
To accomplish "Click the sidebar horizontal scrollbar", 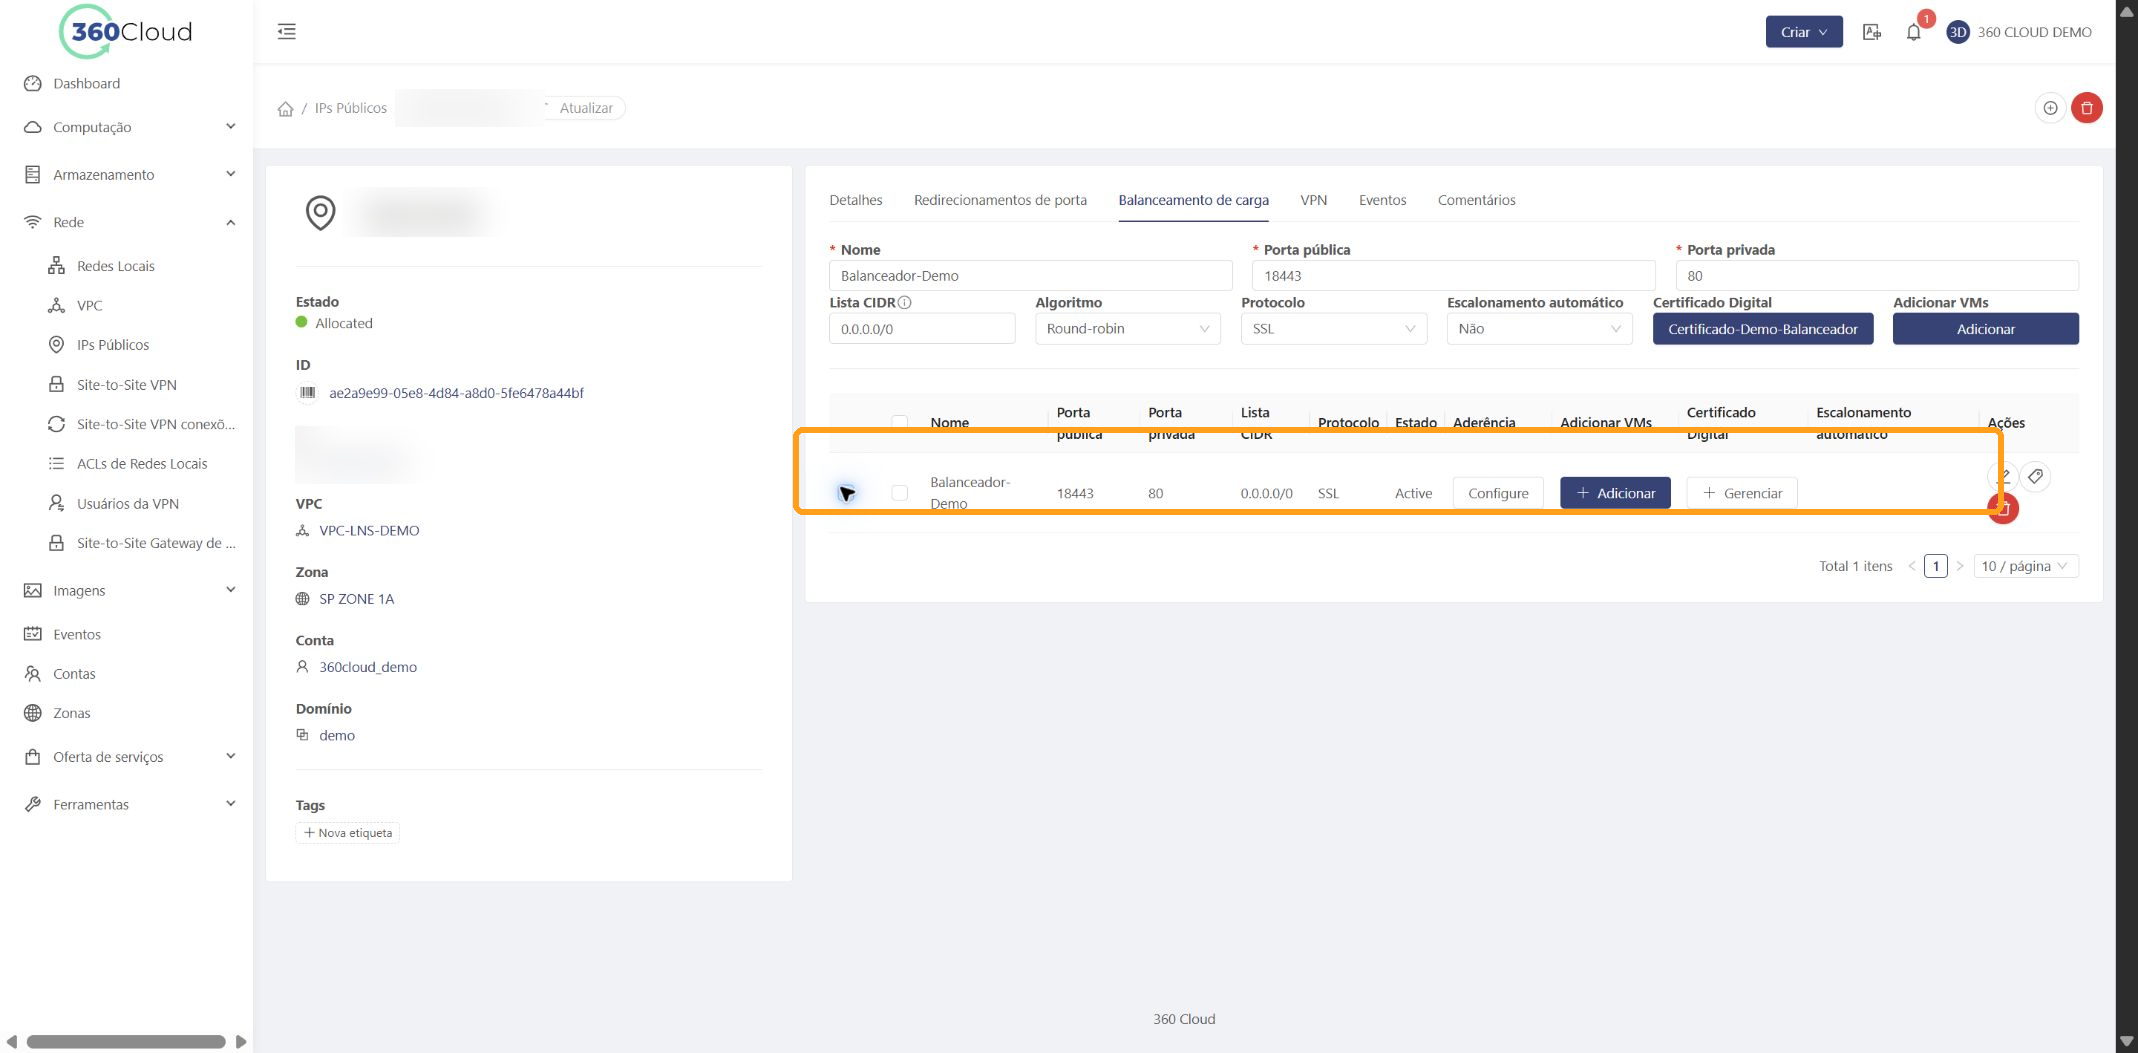I will pyautogui.click(x=126, y=1042).
